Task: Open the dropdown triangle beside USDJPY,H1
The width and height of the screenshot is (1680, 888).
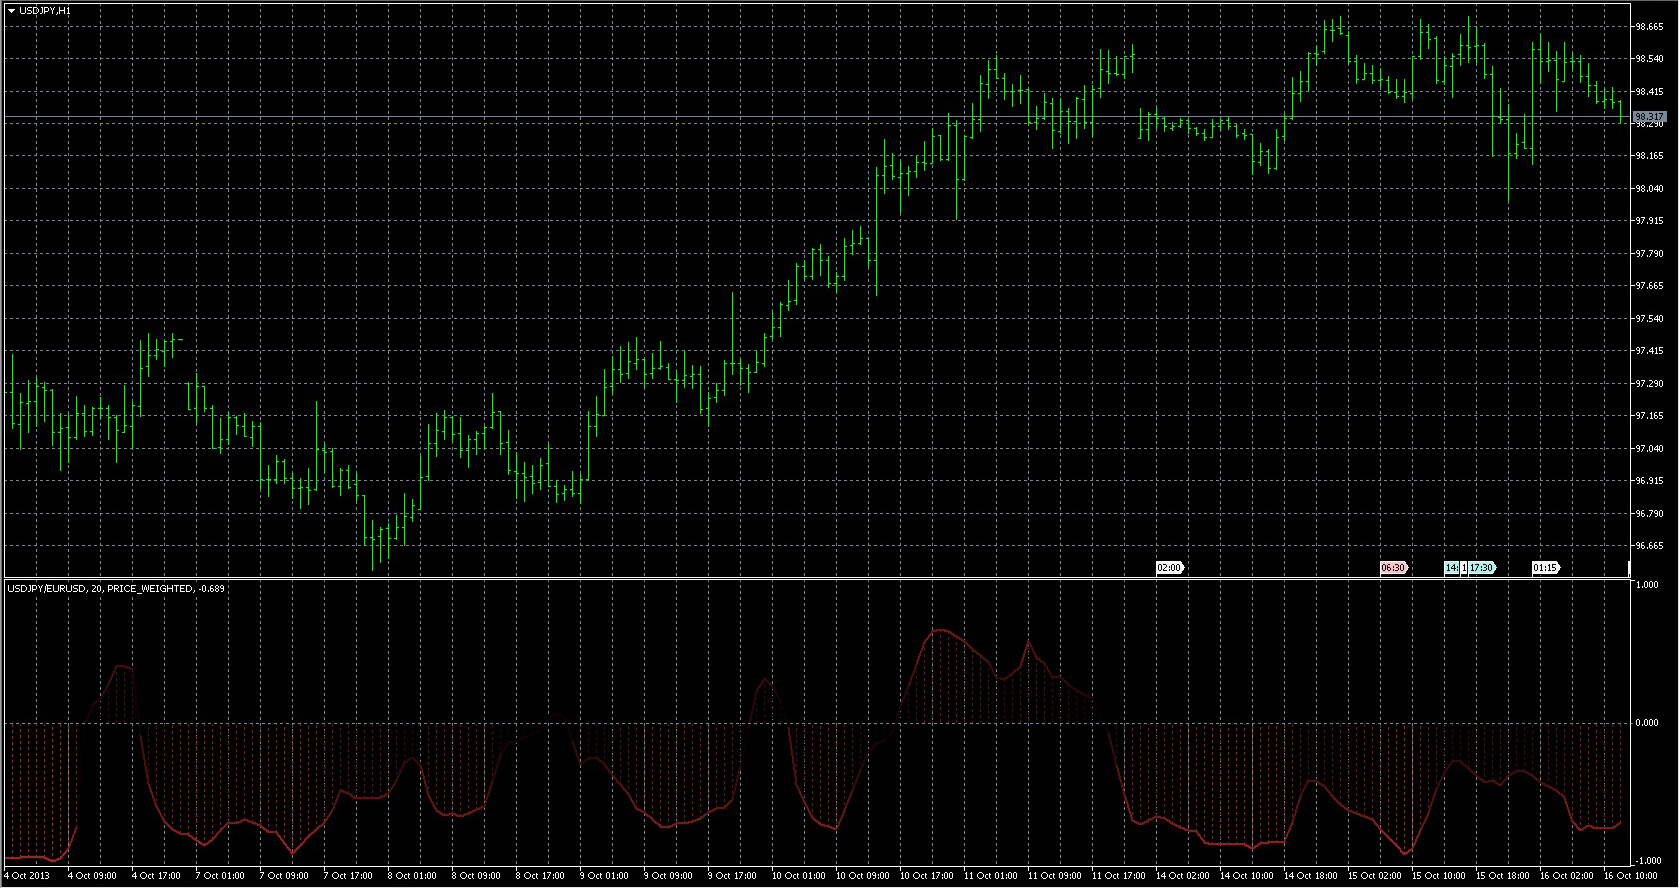Action: 11,10
